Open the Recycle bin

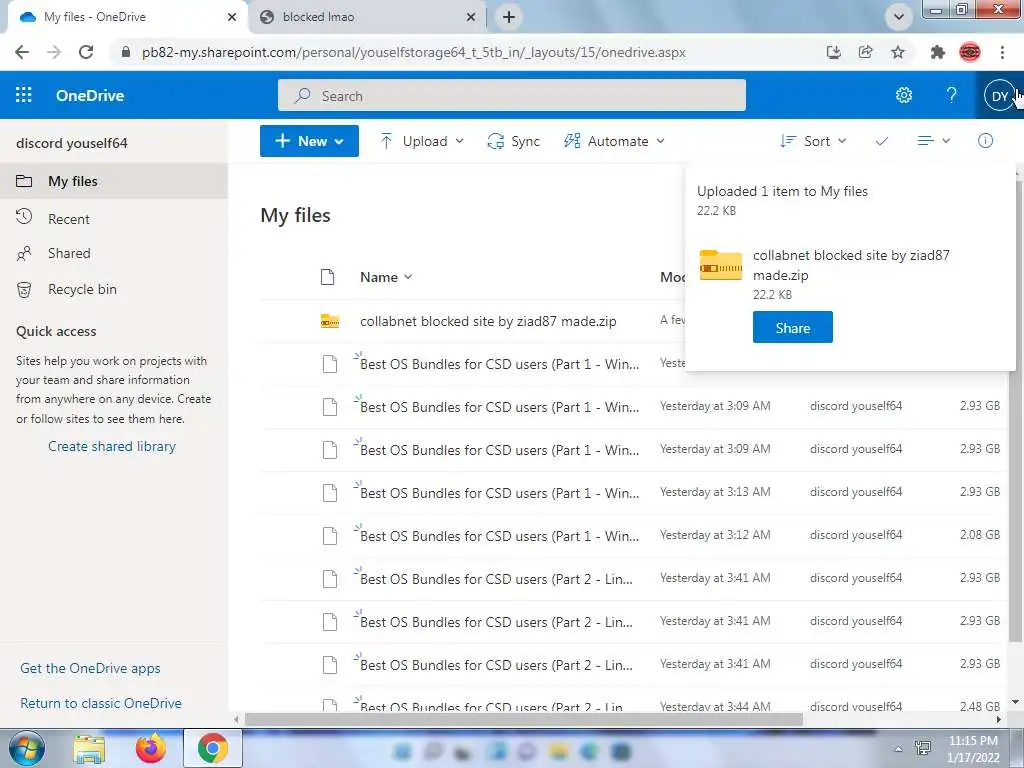point(82,289)
